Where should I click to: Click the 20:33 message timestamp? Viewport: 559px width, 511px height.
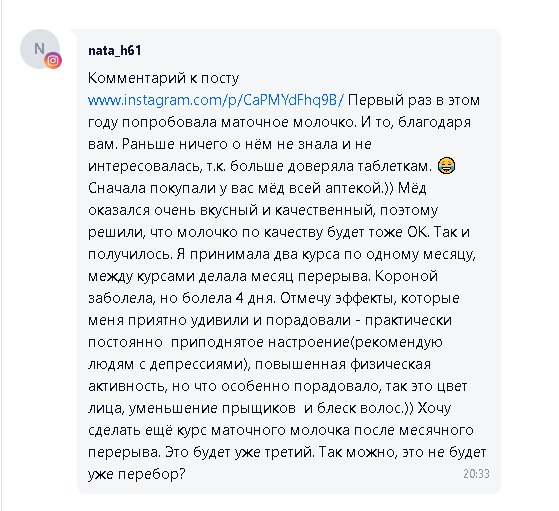pos(476,474)
